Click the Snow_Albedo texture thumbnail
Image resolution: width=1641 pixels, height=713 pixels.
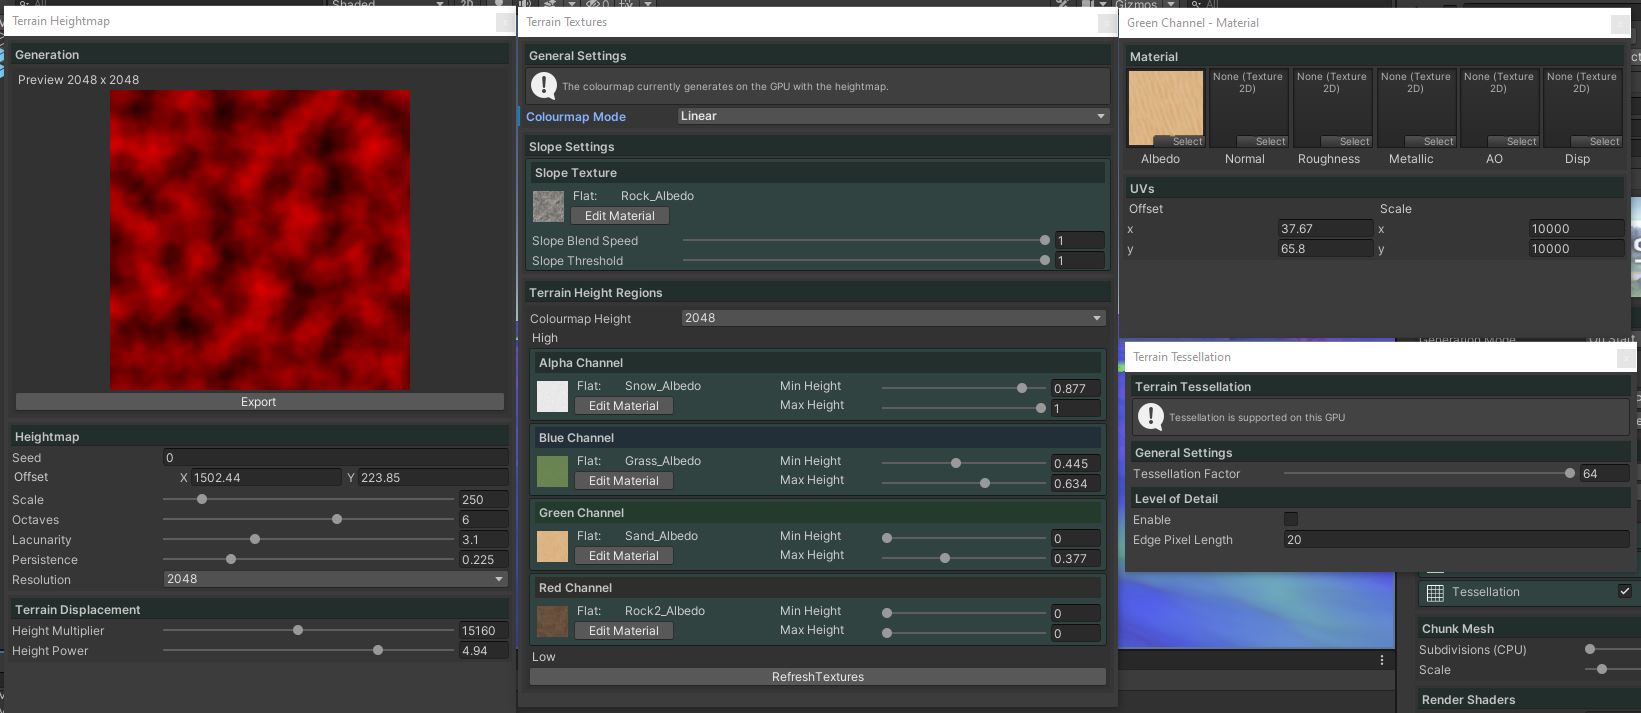coord(552,396)
